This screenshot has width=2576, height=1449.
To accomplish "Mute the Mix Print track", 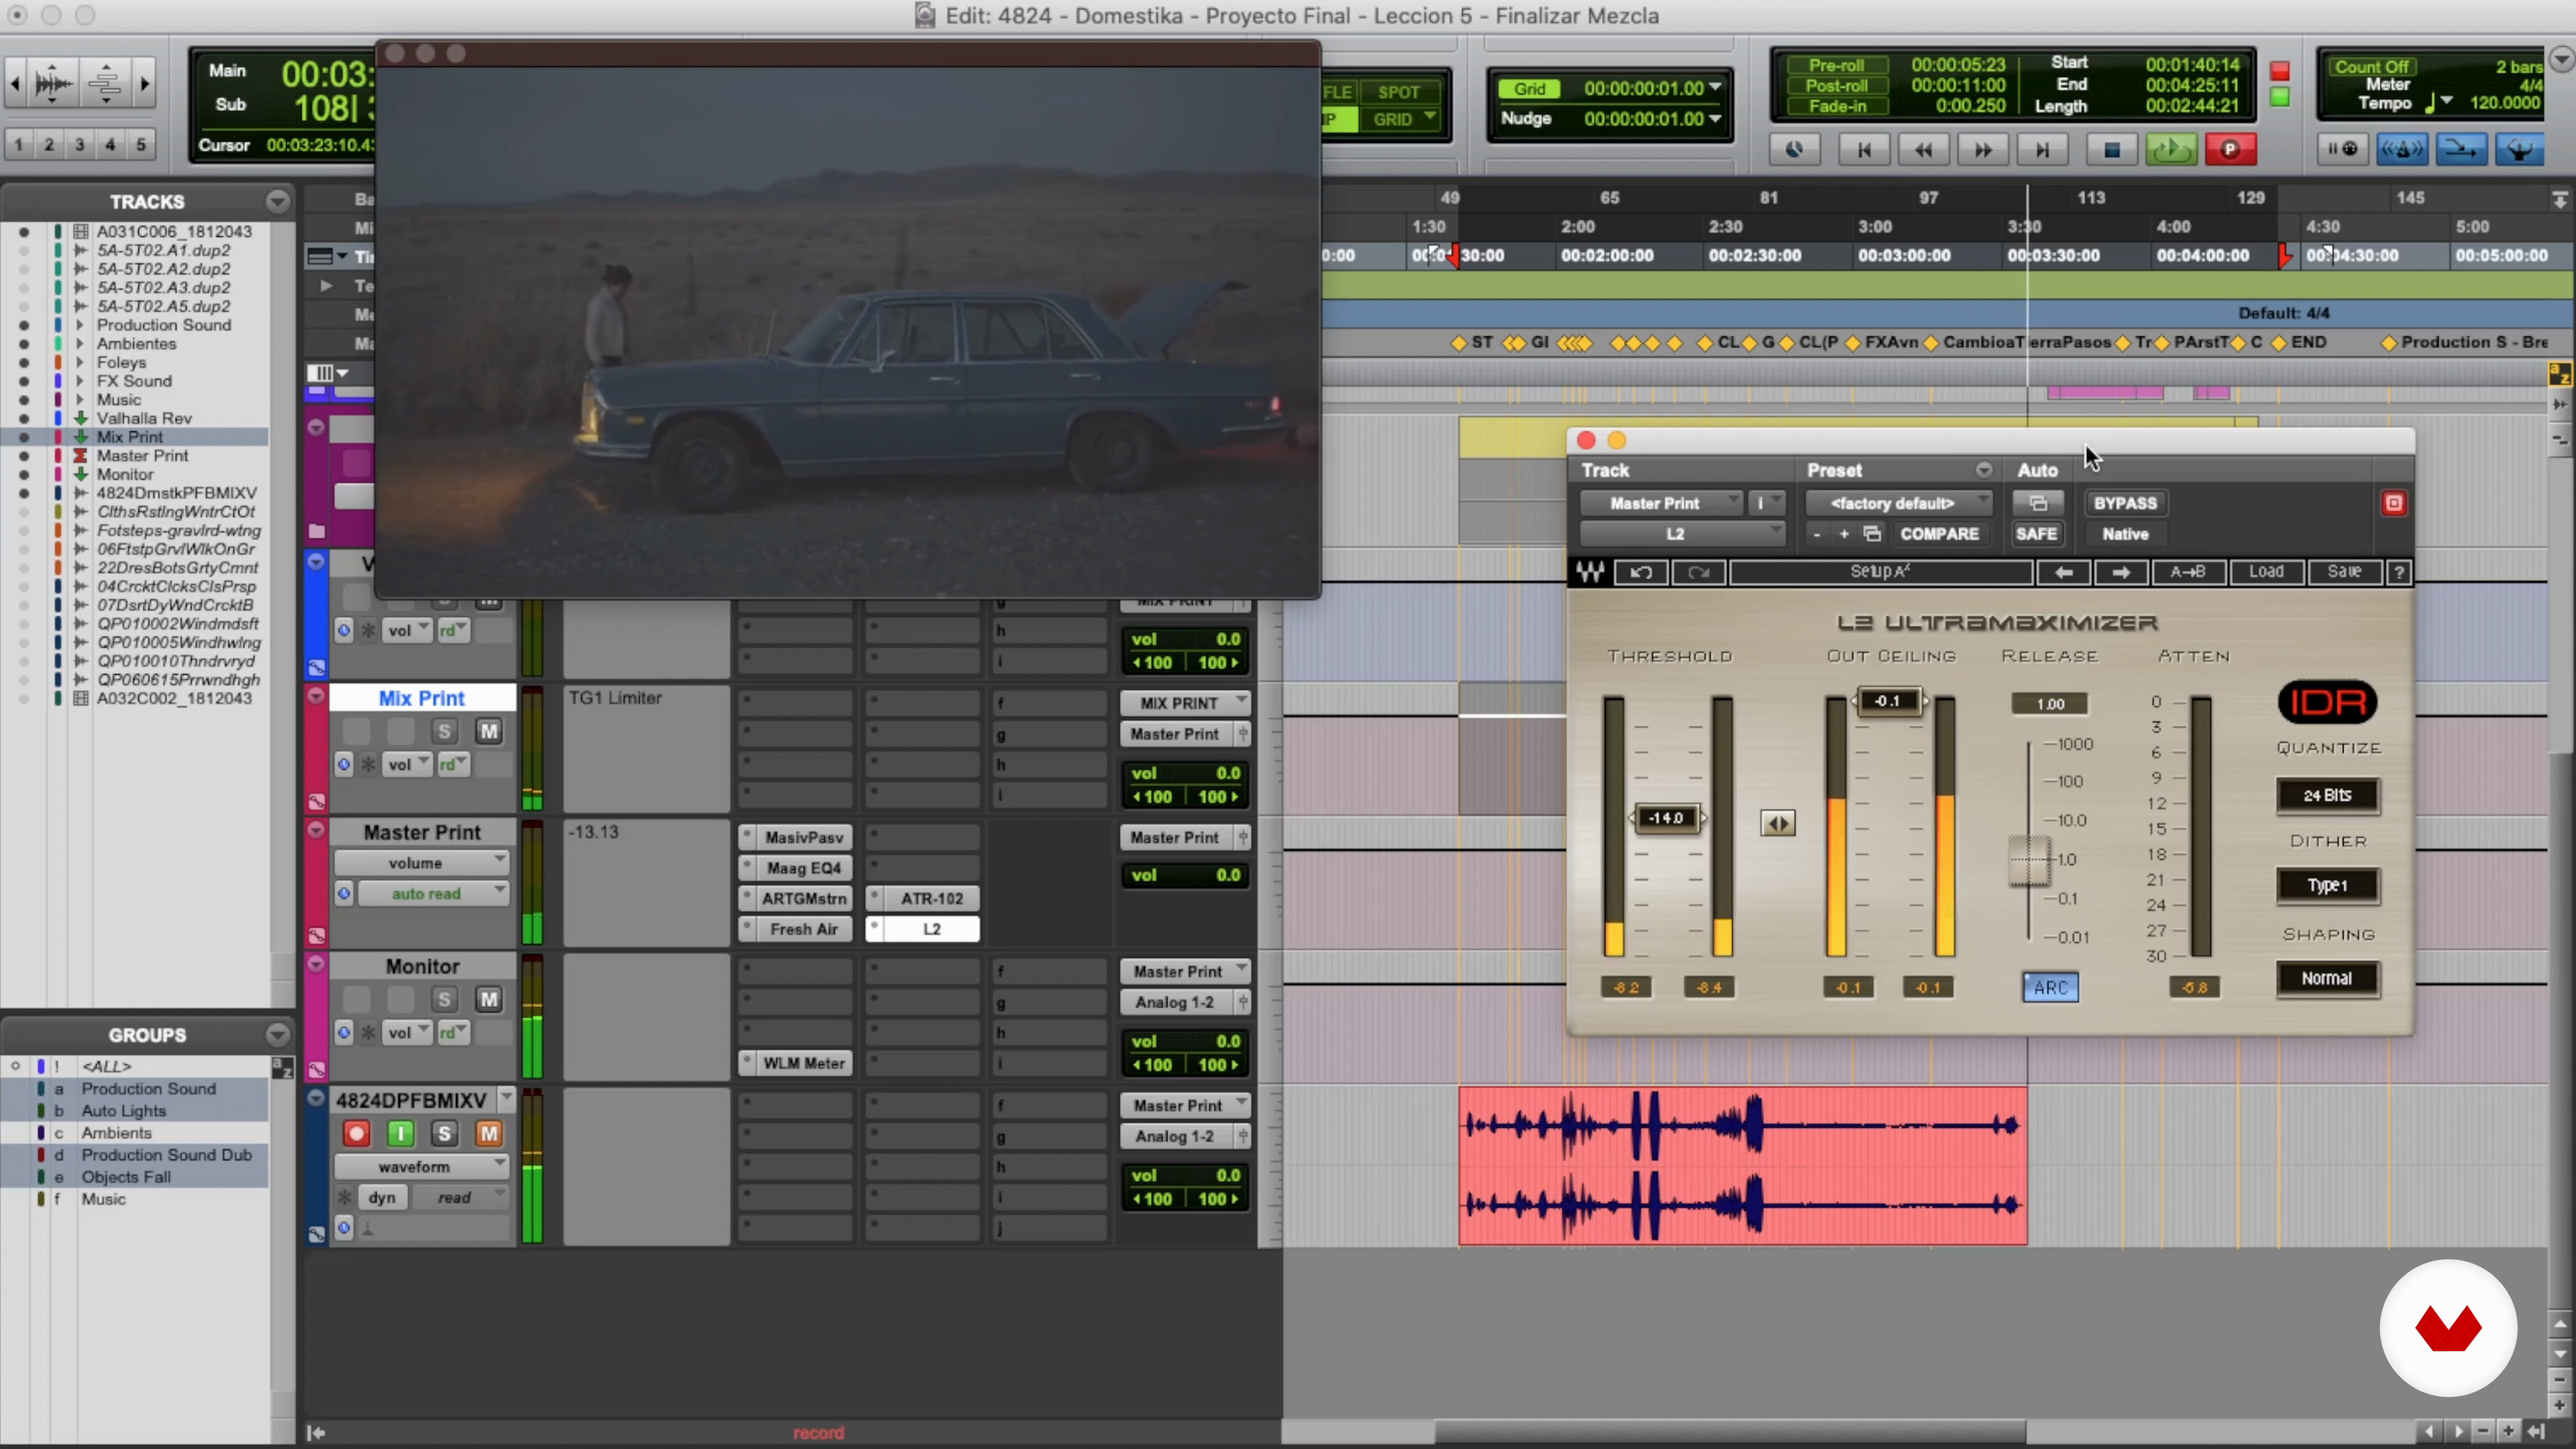I will (x=488, y=731).
